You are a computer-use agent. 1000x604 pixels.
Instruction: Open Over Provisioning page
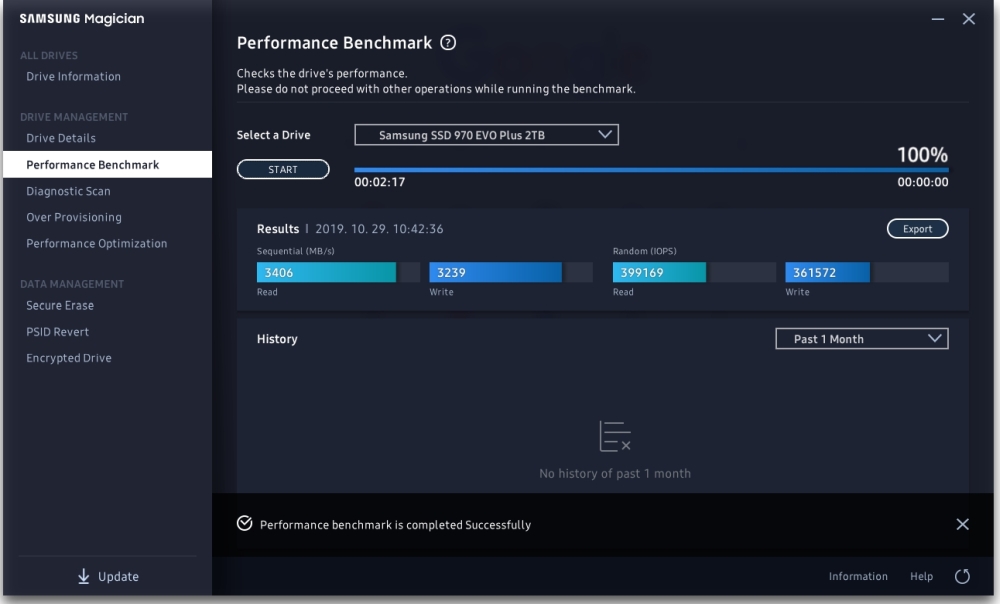click(x=74, y=217)
